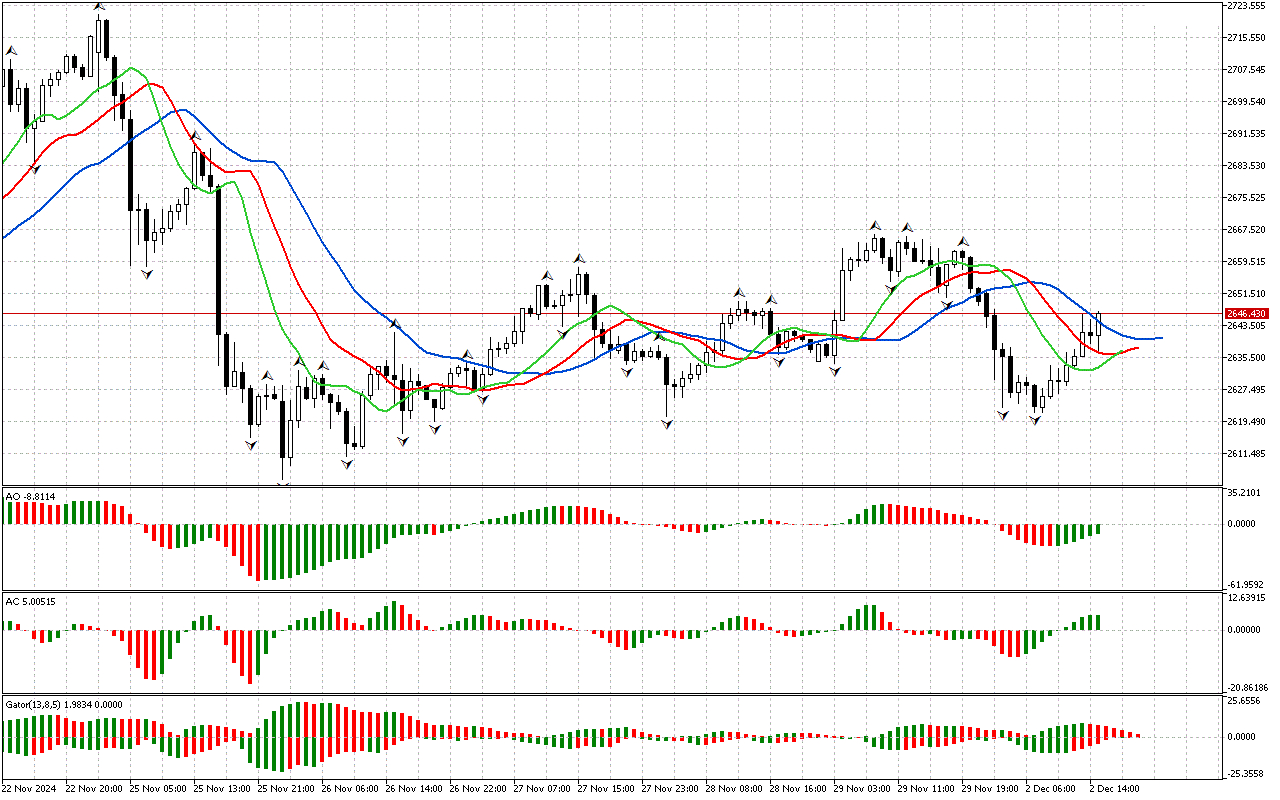Select the -25.3558 value on the Gator scale
Viewport: 1280px width, 800px height.
[x=1246, y=774]
